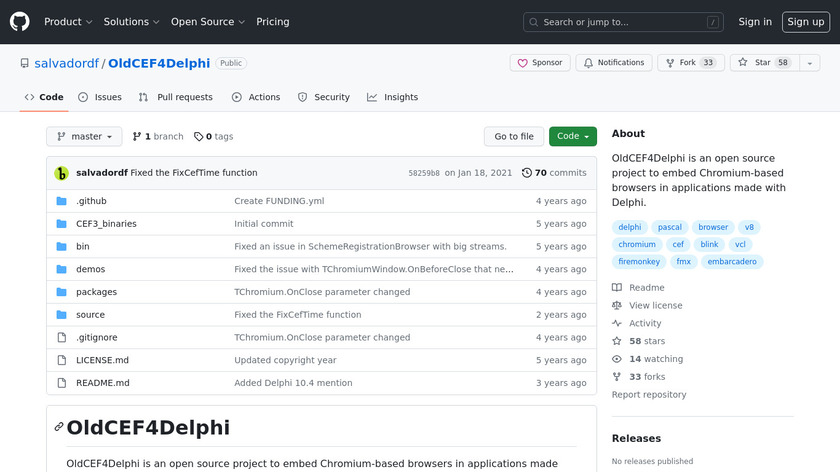840x472 pixels.
Task: Open the README.md file
Action: [x=102, y=383]
